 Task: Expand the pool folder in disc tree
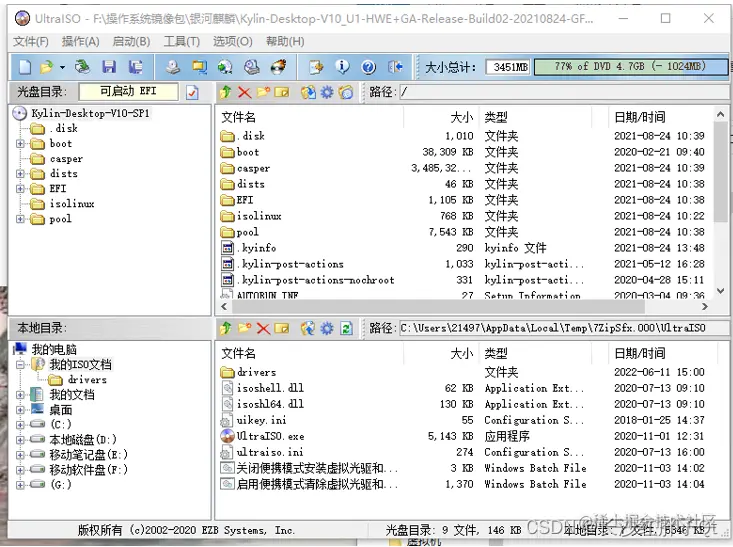coord(20,219)
